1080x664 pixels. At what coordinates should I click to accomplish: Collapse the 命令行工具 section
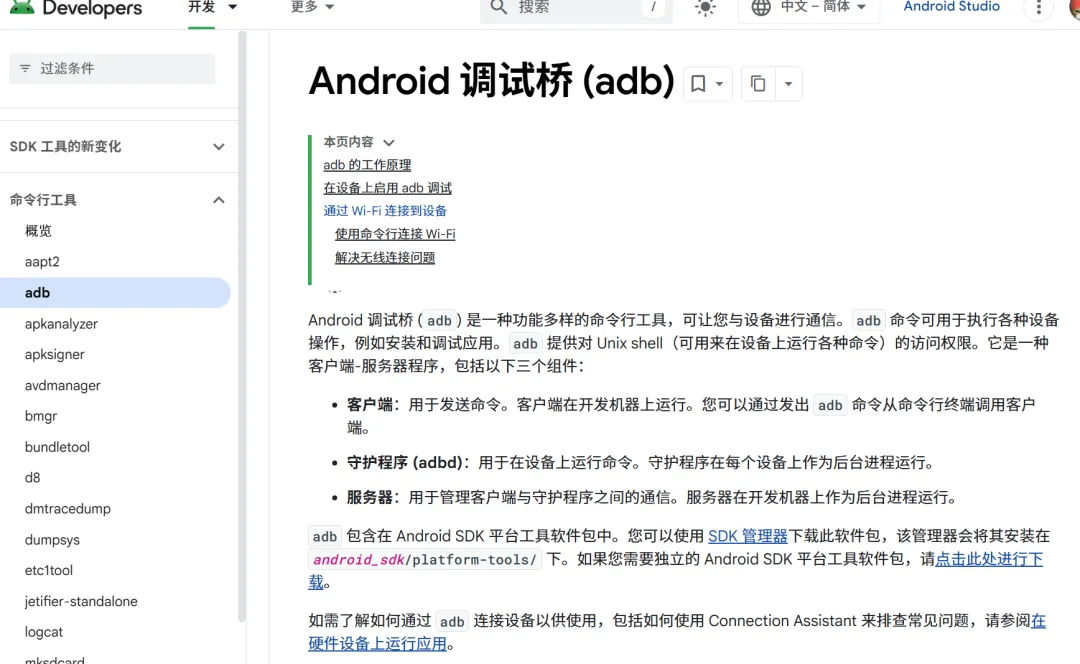218,200
